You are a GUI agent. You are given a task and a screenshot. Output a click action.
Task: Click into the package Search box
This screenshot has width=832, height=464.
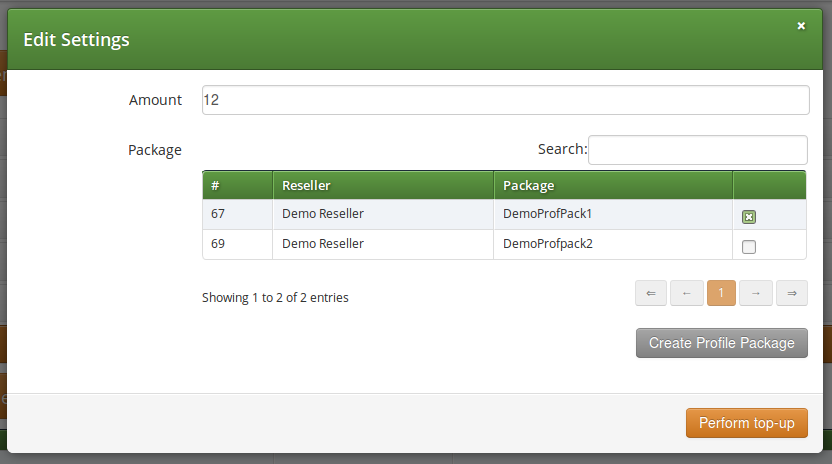tap(697, 150)
